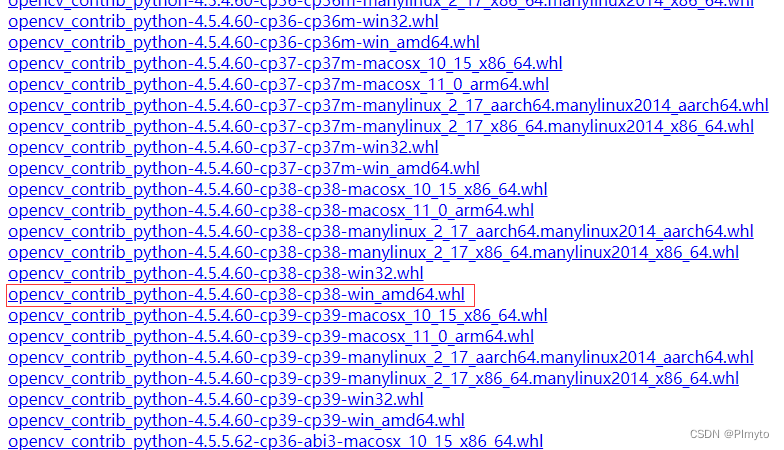The image size is (784, 450).
Task: Click the cp39-cp39-win32.whl link
Action: pyautogui.click(x=216, y=400)
